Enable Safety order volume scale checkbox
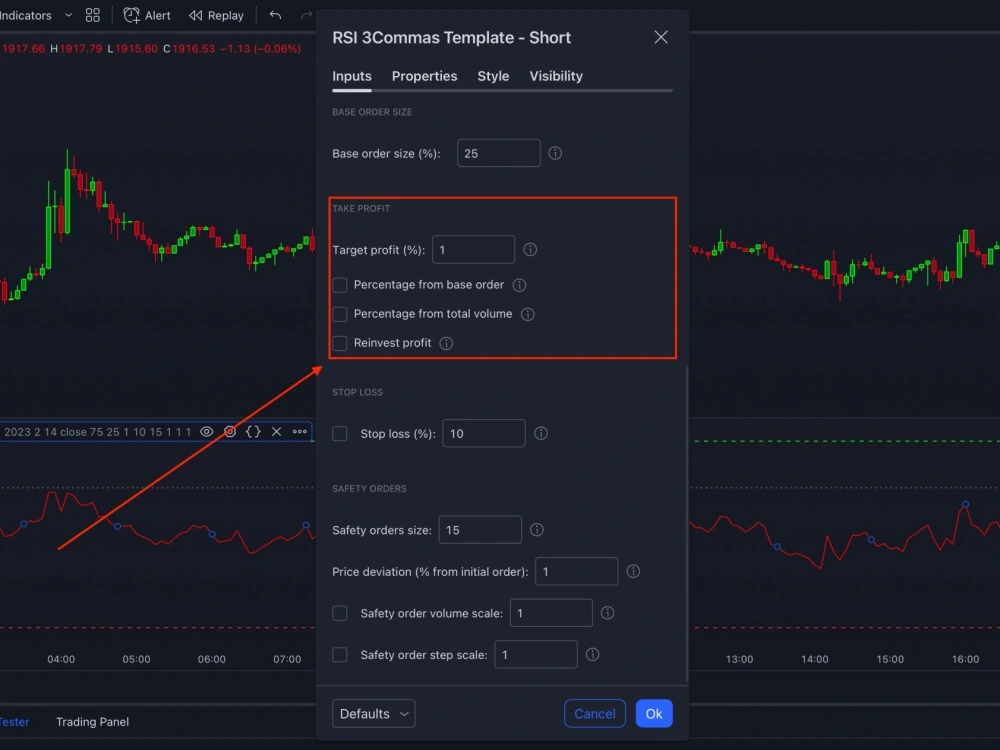 point(340,613)
